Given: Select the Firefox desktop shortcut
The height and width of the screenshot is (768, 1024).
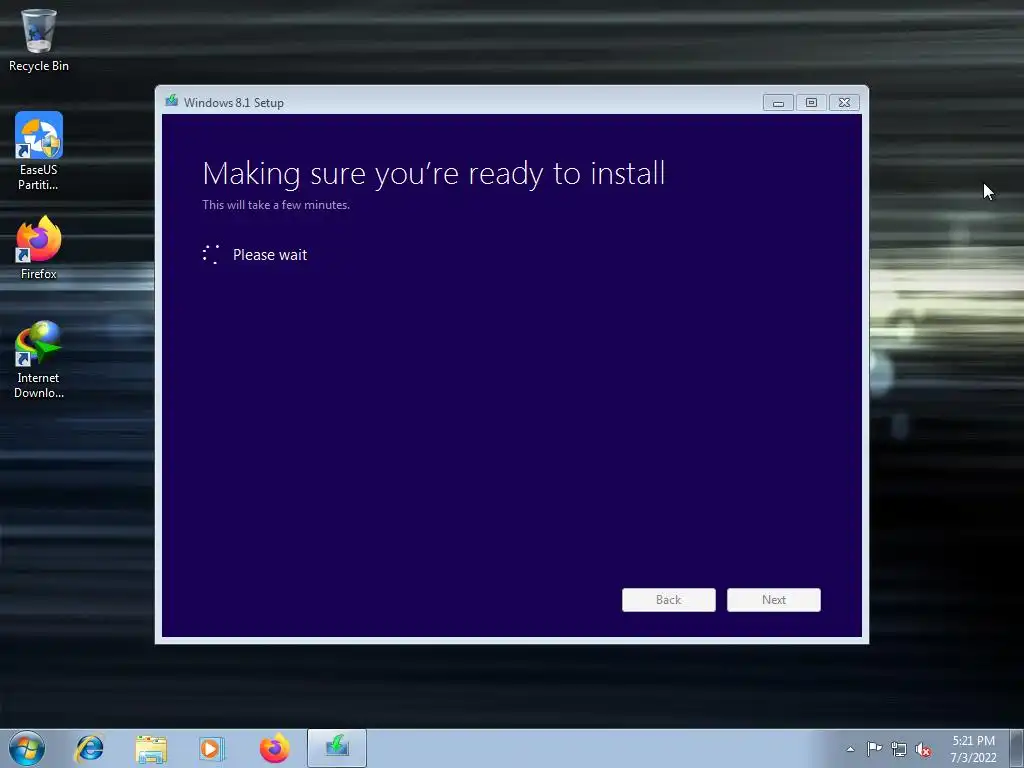Looking at the screenshot, I should 39,248.
